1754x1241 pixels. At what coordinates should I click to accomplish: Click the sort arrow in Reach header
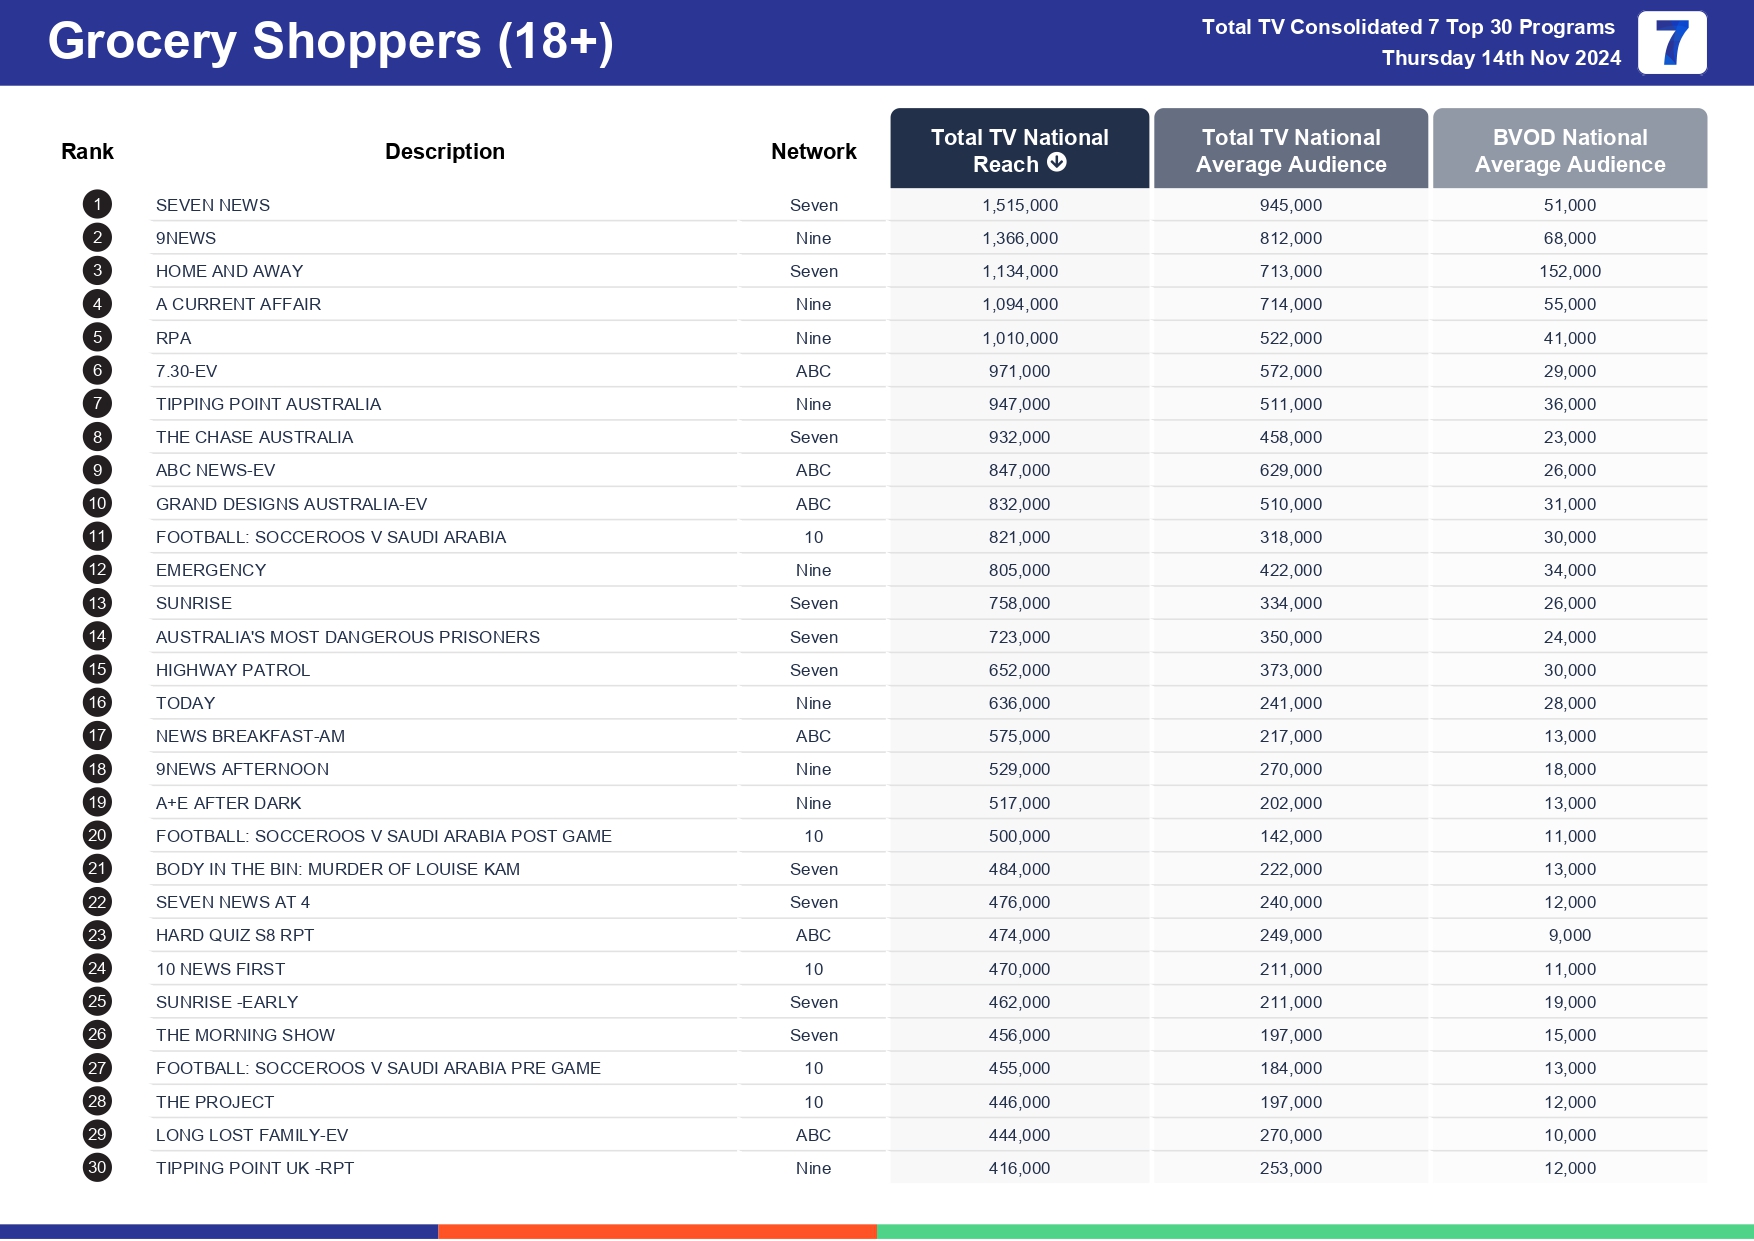[x=1057, y=163]
